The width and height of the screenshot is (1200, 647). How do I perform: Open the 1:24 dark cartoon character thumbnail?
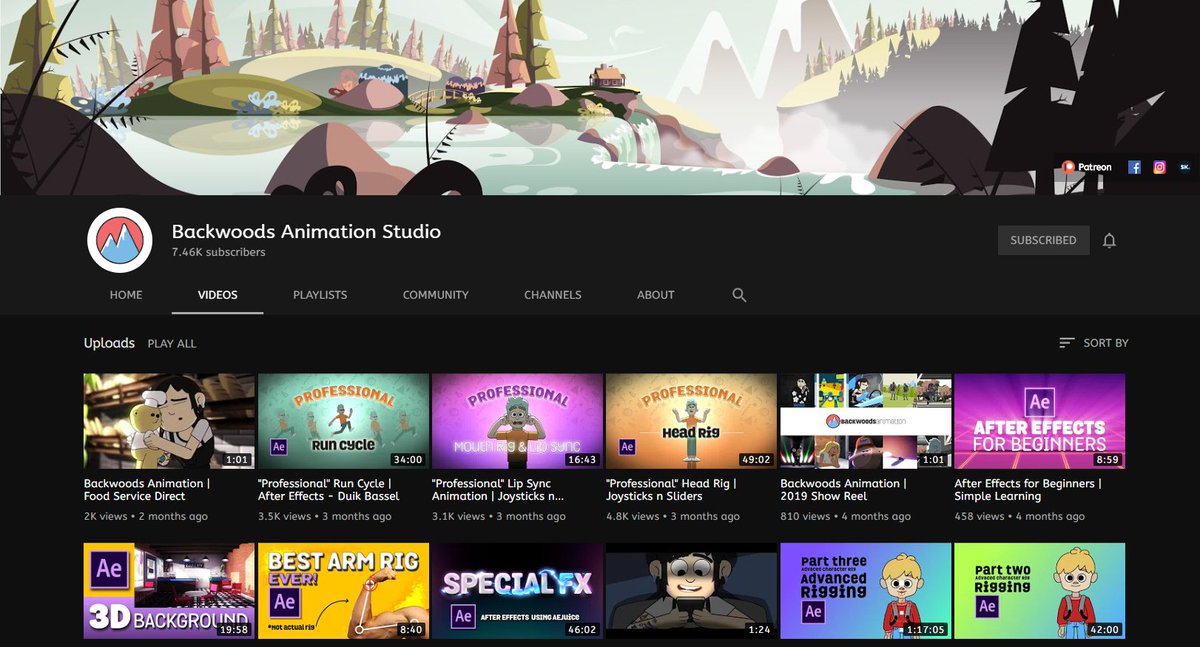(691, 591)
